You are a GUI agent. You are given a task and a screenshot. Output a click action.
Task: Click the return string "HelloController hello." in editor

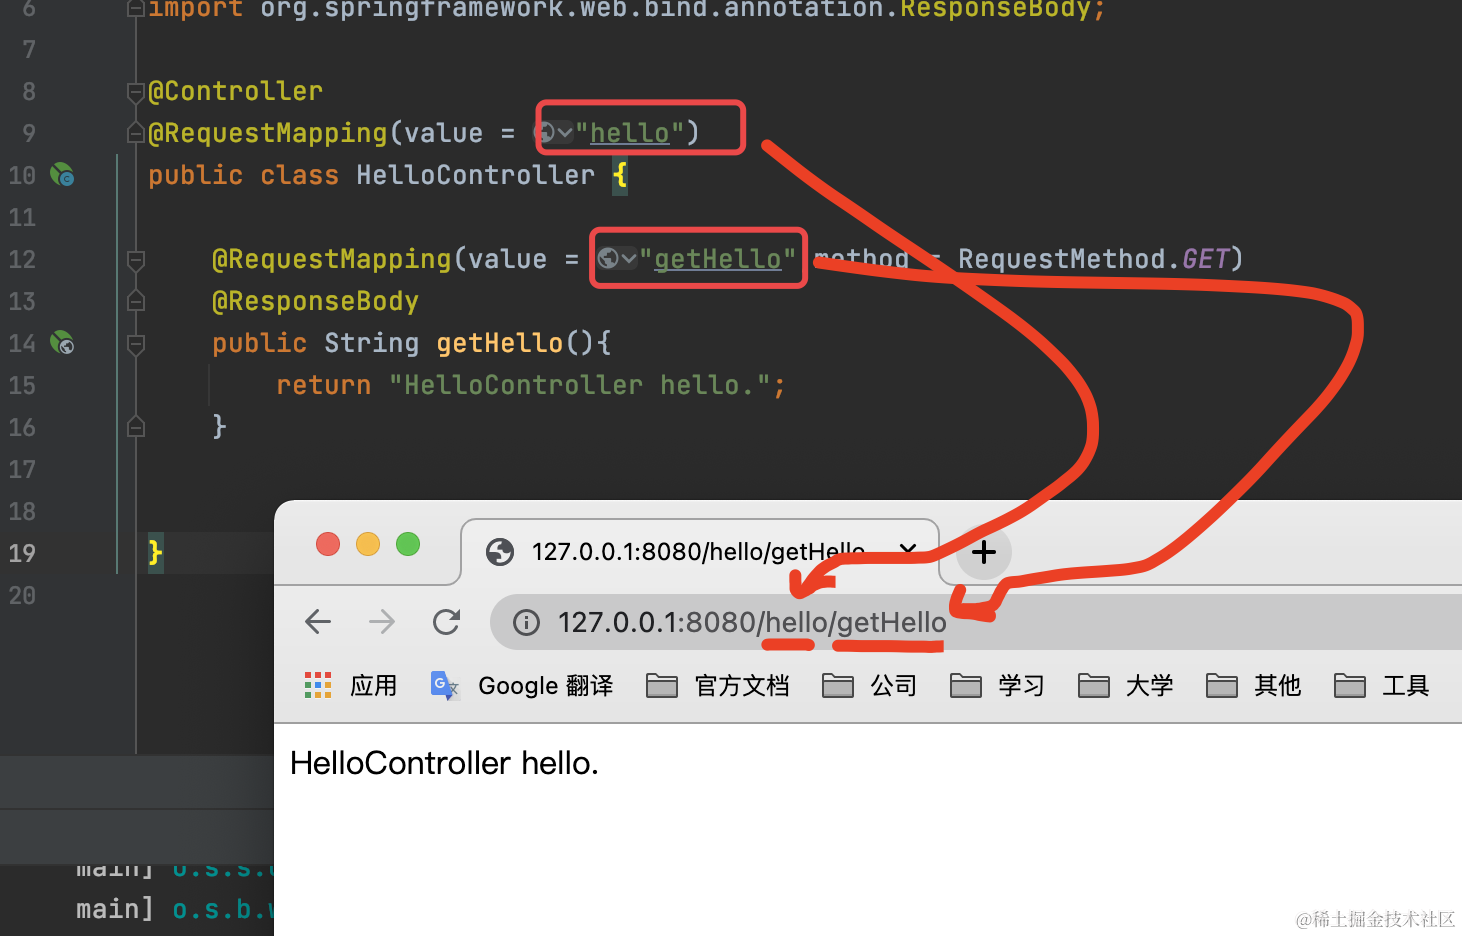579,385
